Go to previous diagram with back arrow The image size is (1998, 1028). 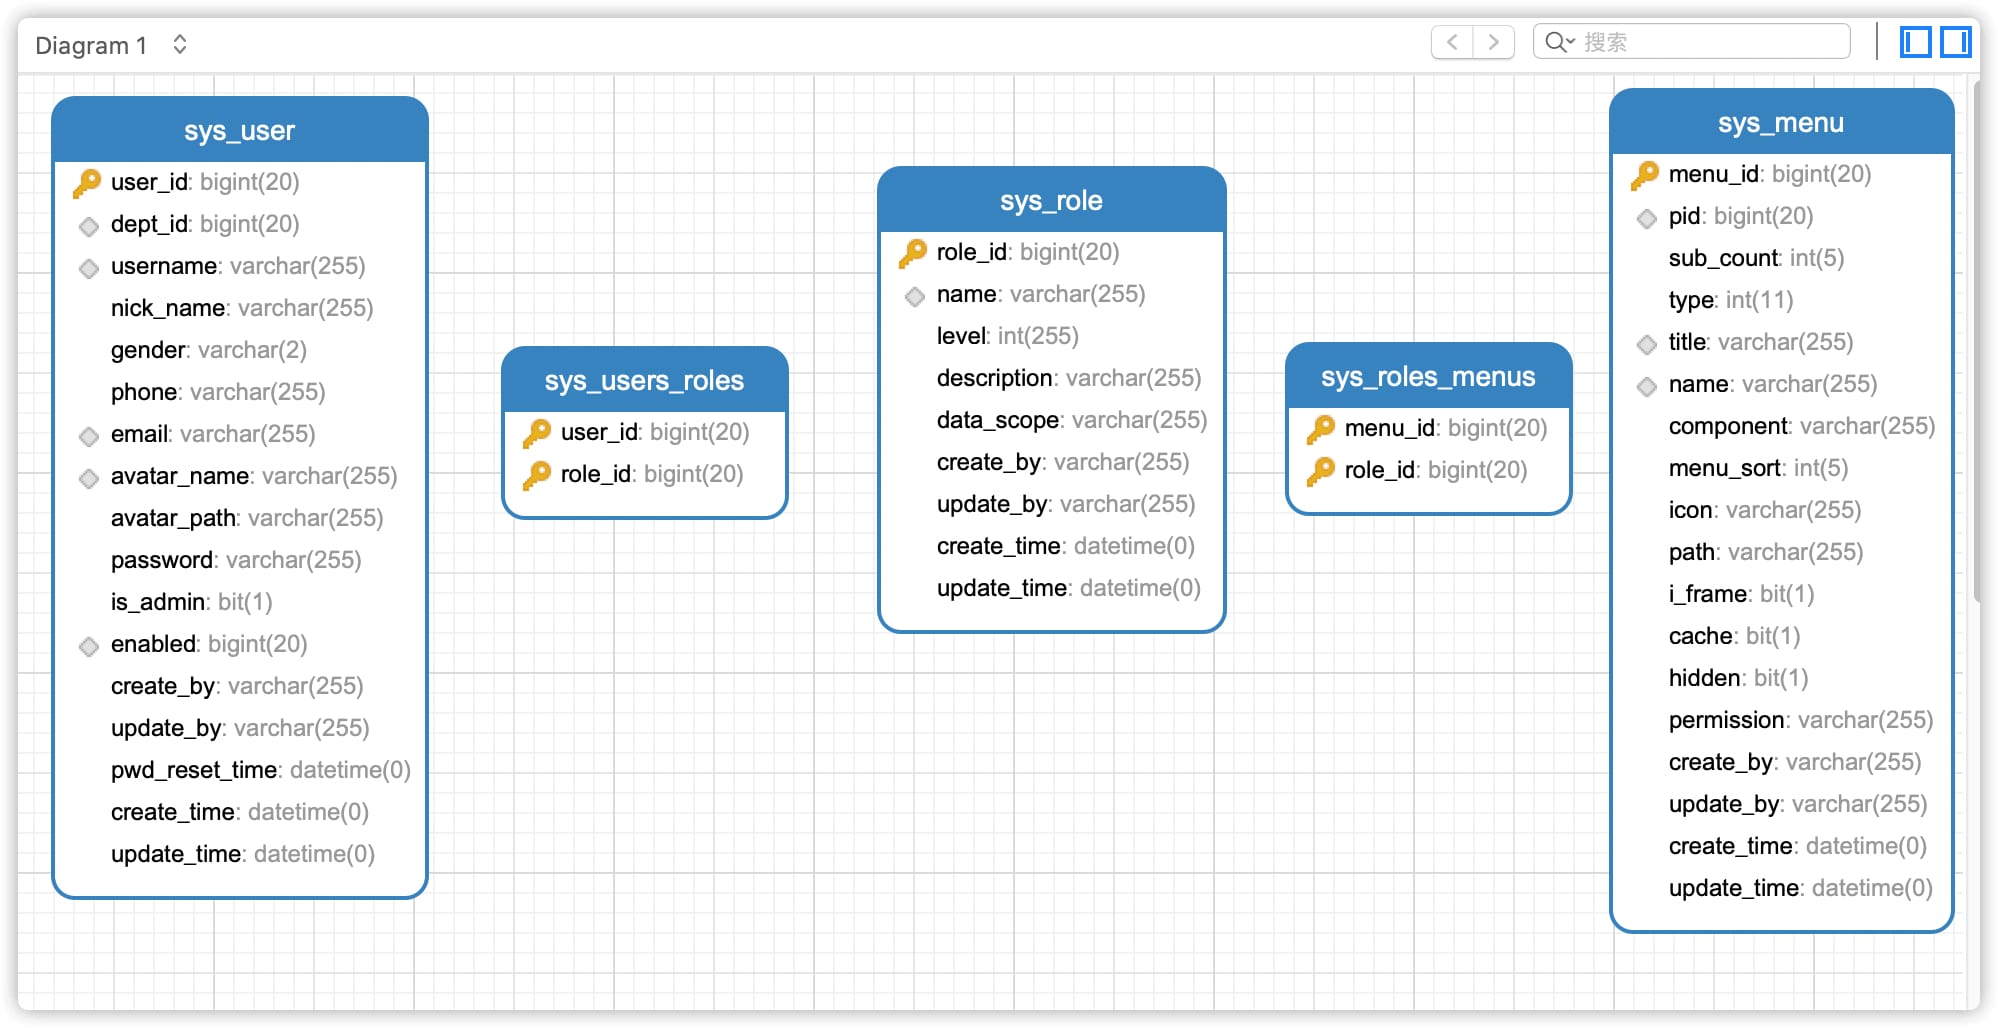pos(1452,42)
